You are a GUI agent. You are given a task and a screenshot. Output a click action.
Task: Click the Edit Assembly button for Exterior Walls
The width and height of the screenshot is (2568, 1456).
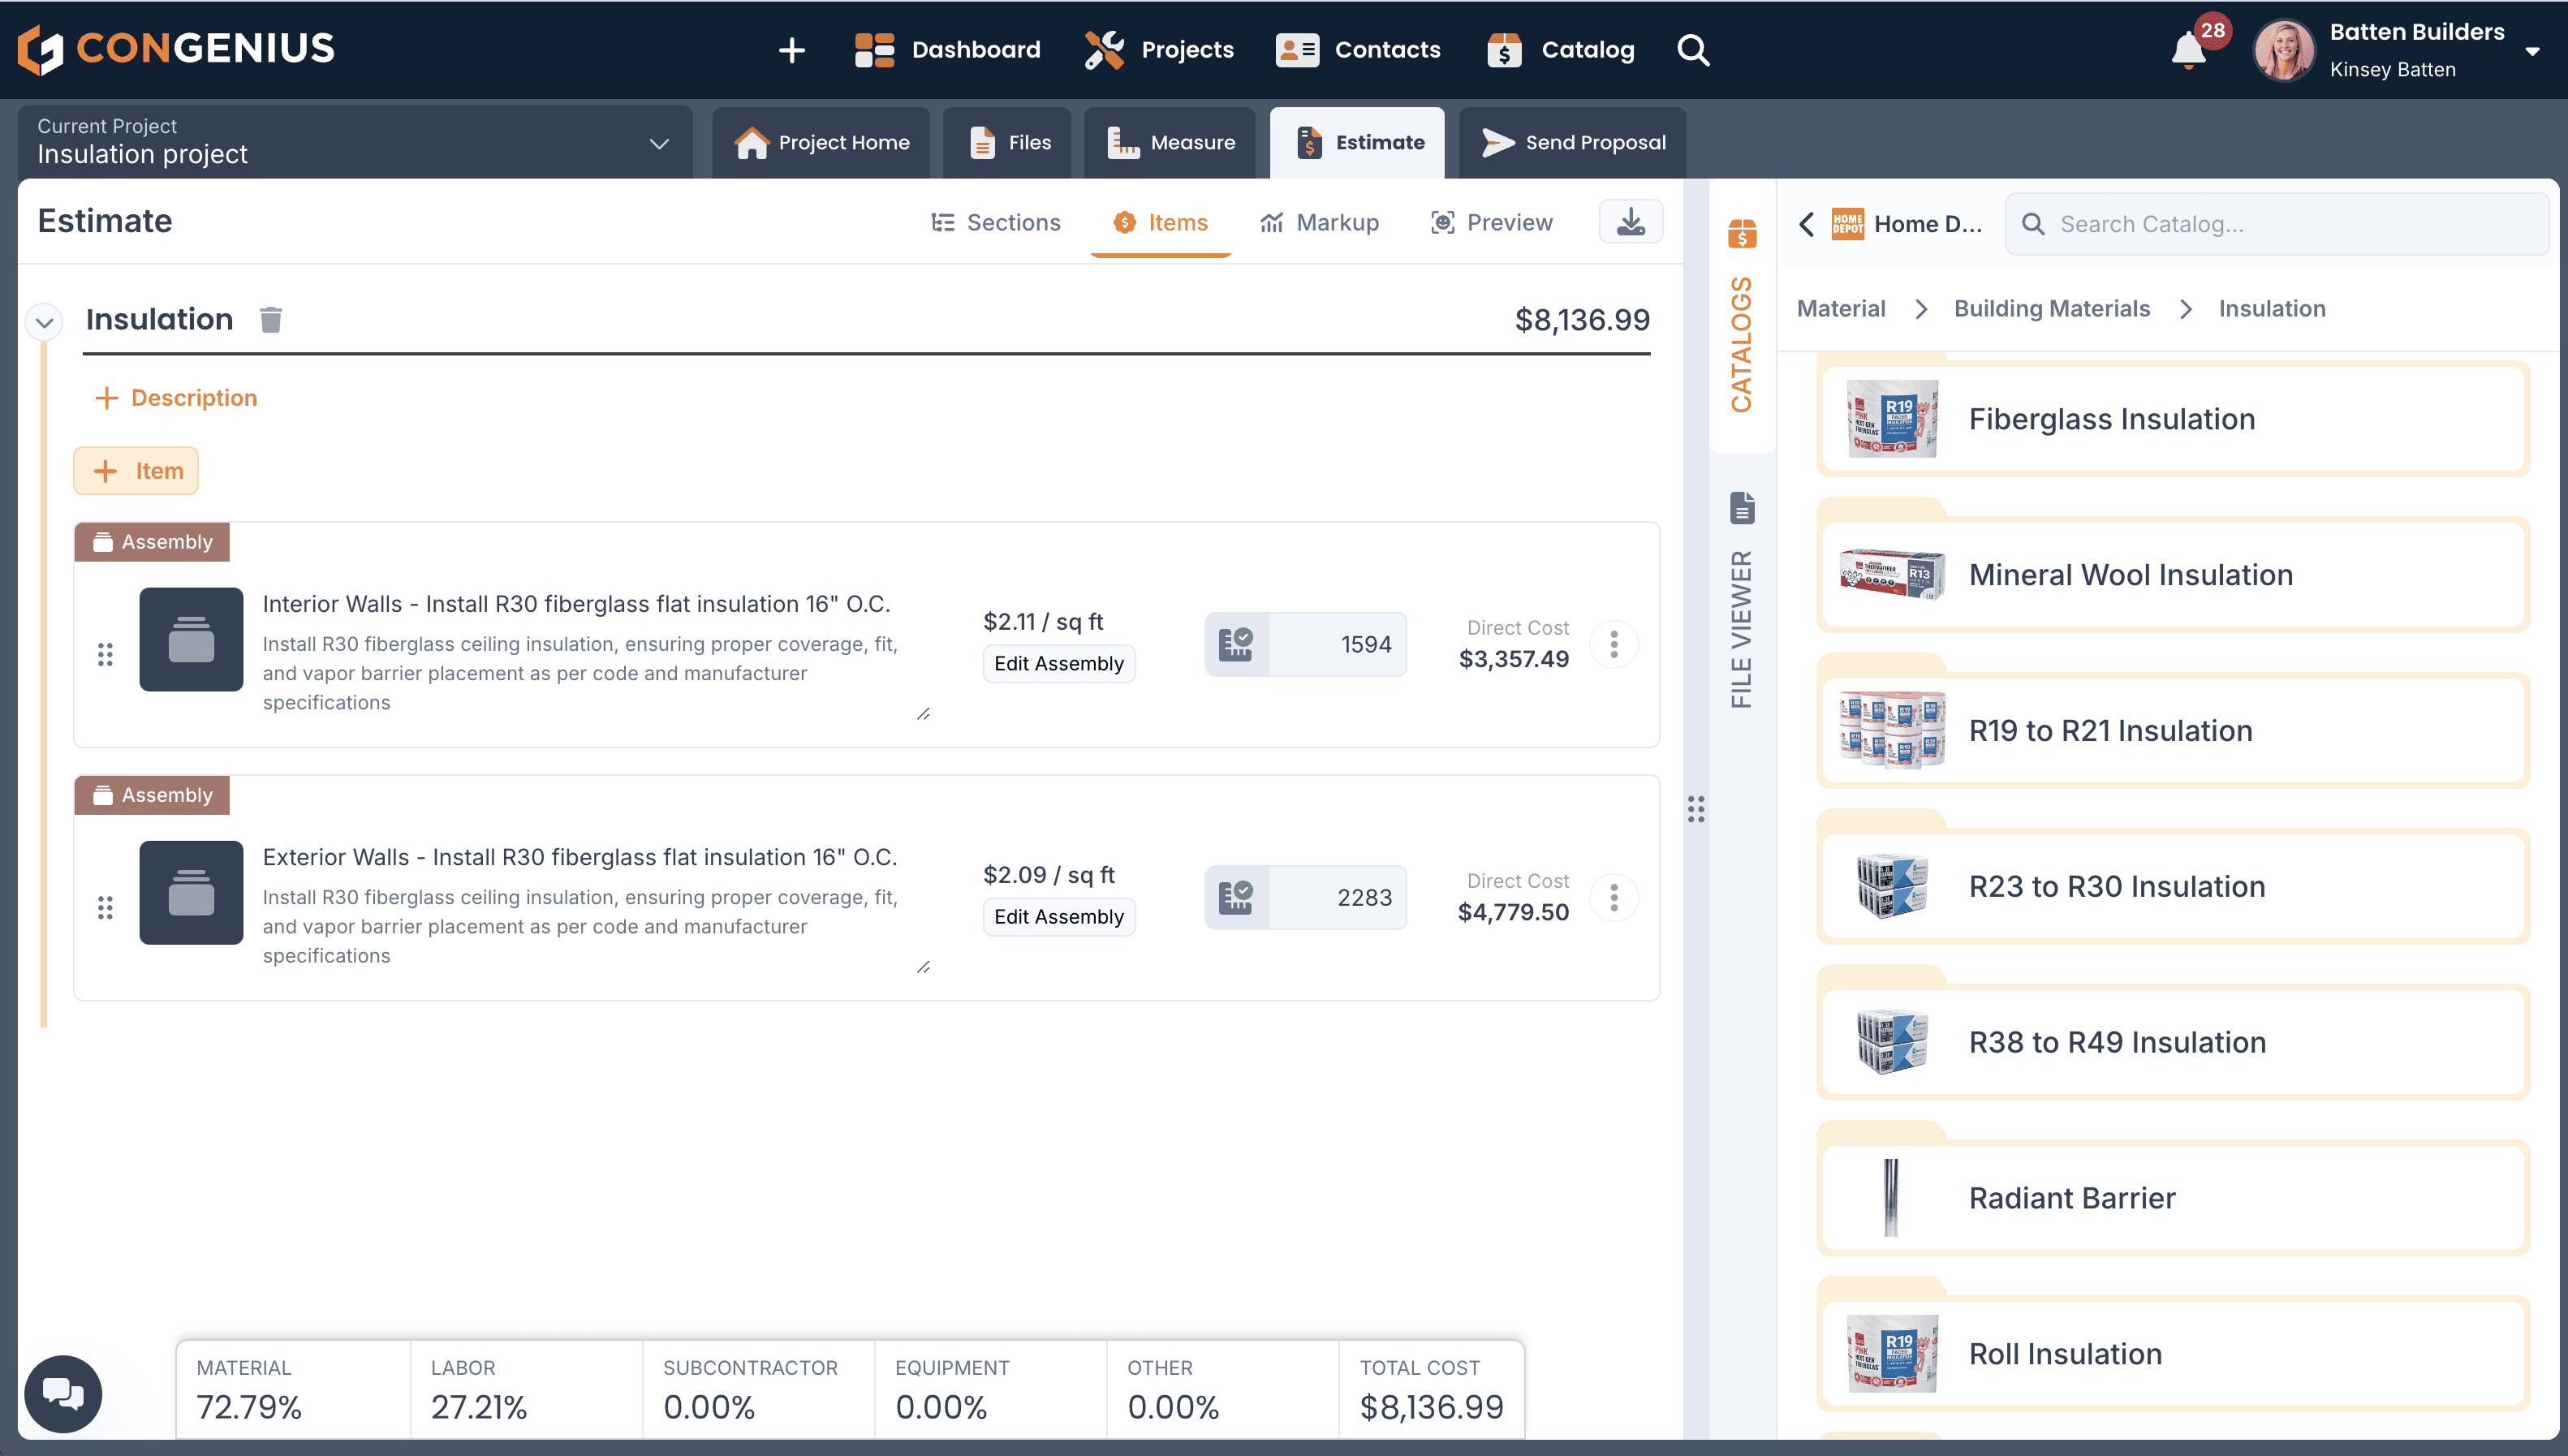[1057, 915]
